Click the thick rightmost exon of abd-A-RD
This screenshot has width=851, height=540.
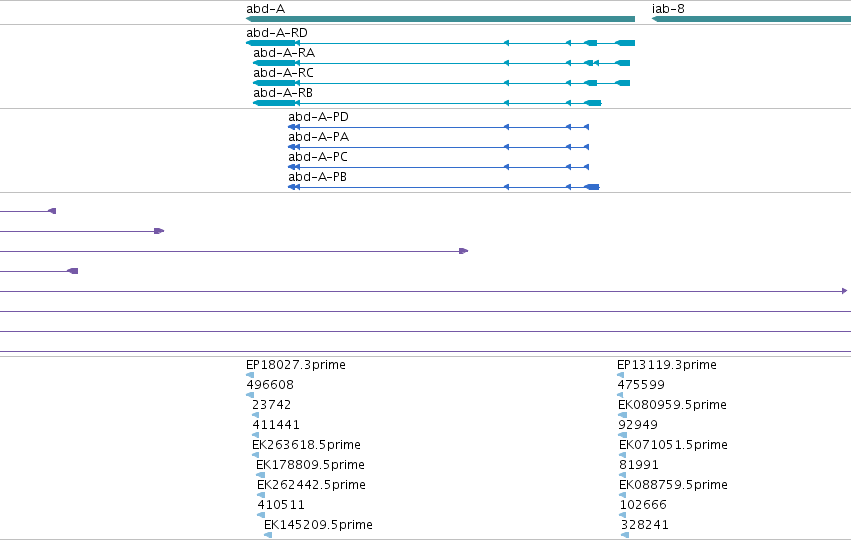[625, 43]
